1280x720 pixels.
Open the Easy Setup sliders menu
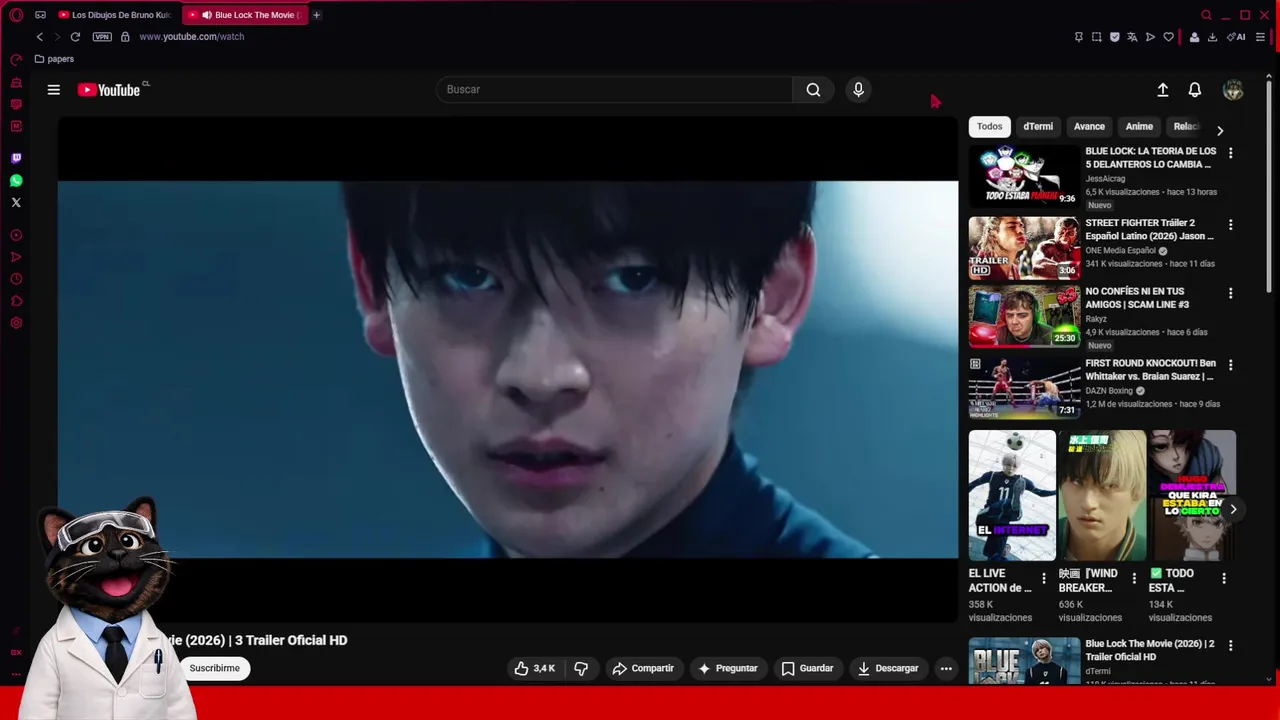pyautogui.click(x=1260, y=37)
